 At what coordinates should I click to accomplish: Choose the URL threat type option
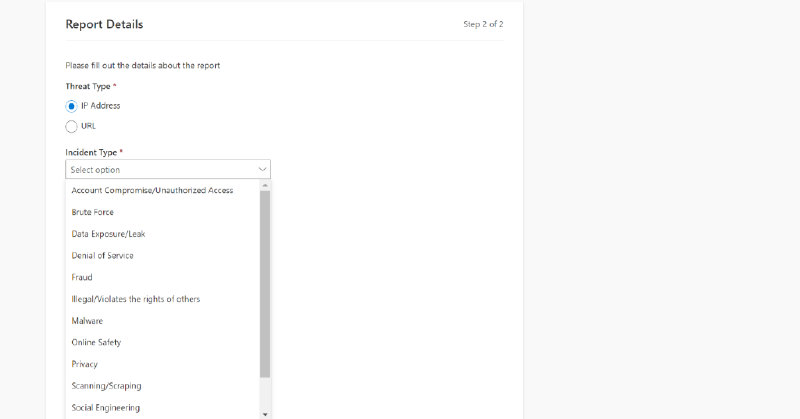[x=71, y=126]
